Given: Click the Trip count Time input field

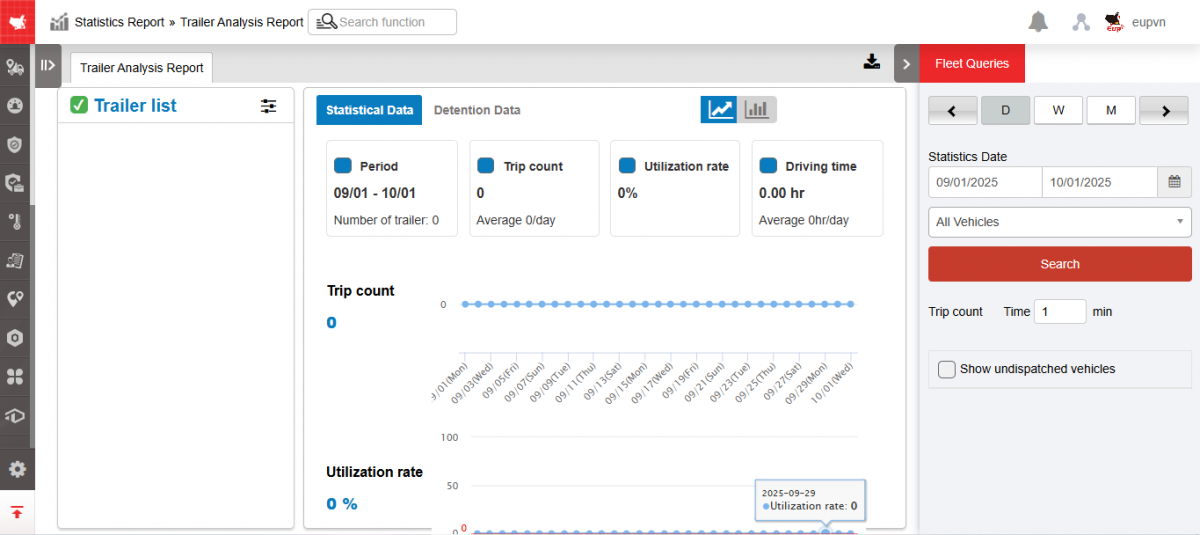Looking at the screenshot, I should click(1059, 312).
